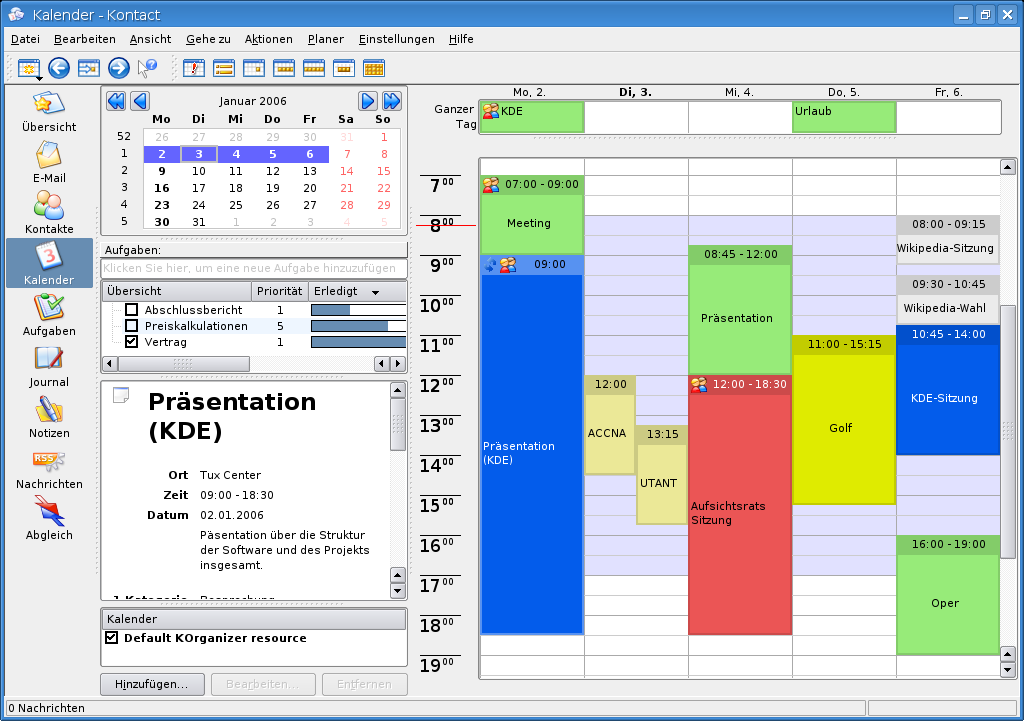Open Kontakte in the sidebar
This screenshot has height=721, width=1024.
(x=49, y=214)
